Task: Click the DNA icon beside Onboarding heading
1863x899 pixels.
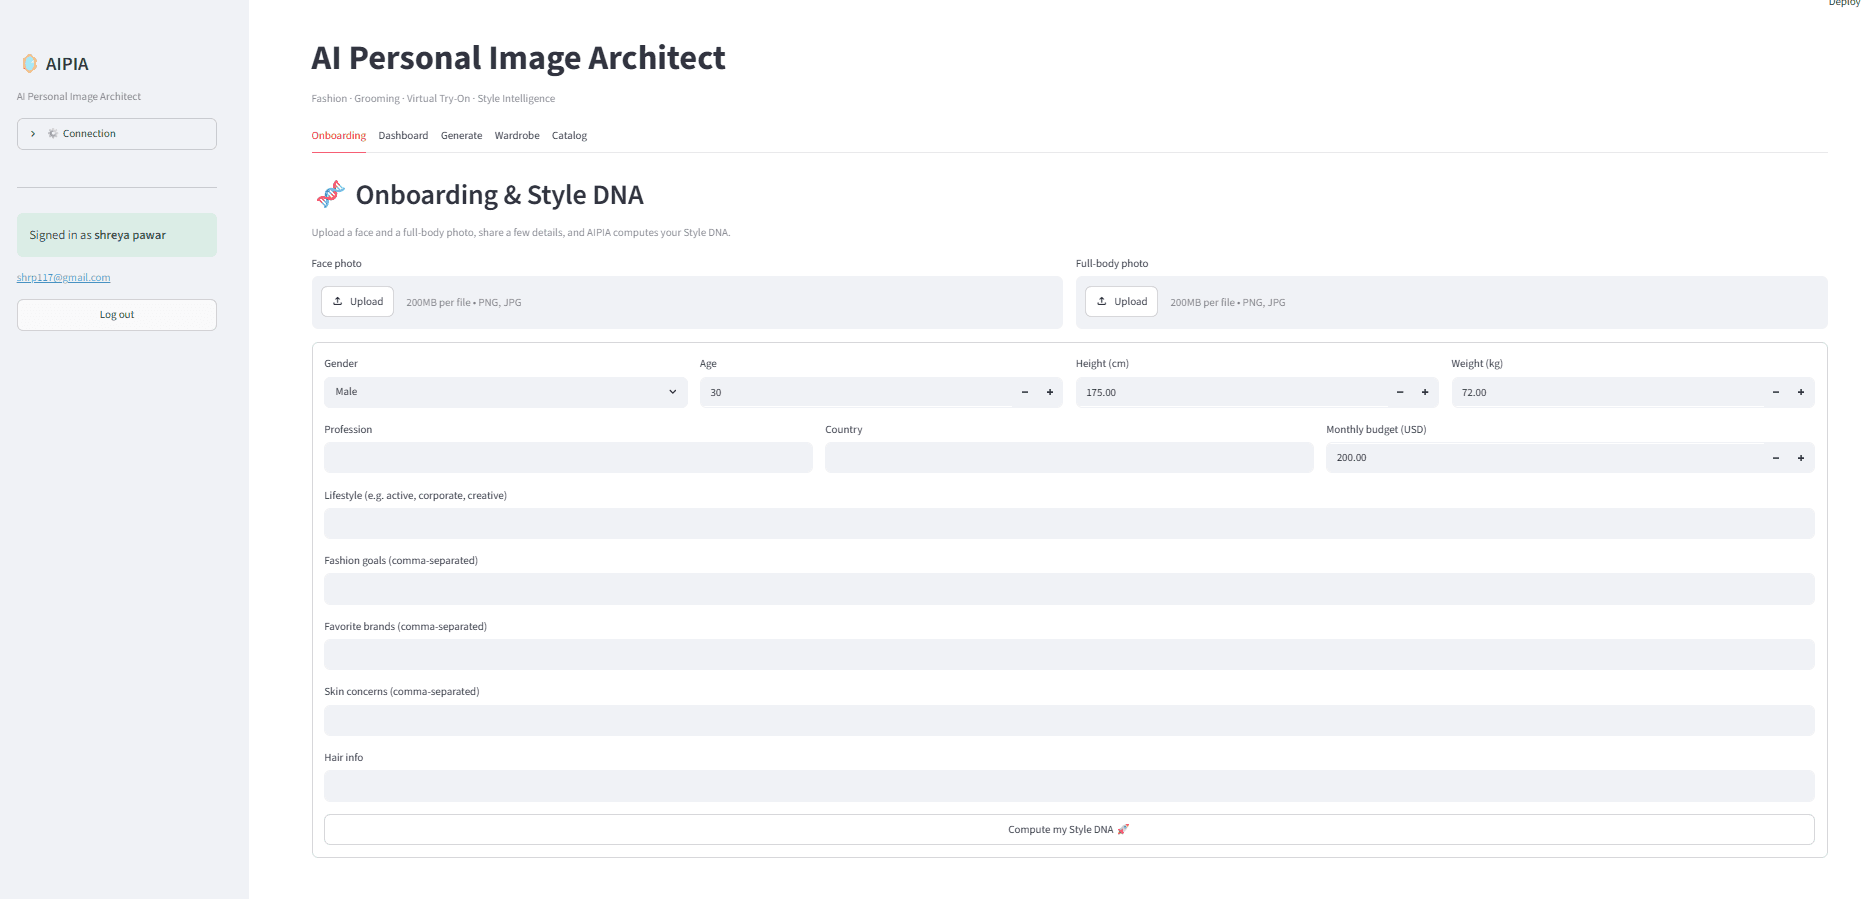Action: click(x=330, y=194)
